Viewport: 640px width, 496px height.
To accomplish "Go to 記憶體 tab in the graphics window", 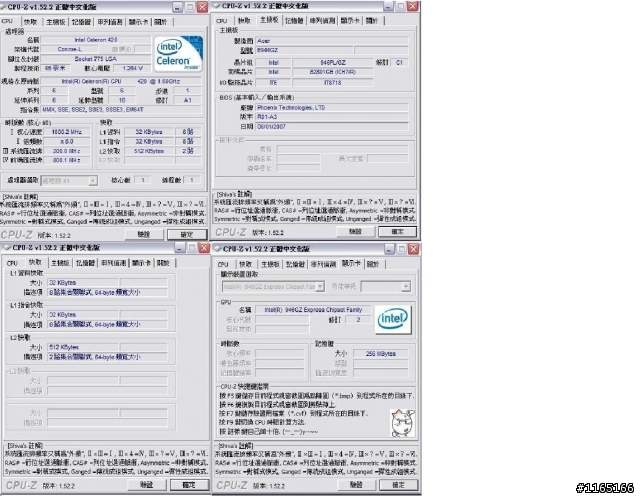I will (295, 265).
